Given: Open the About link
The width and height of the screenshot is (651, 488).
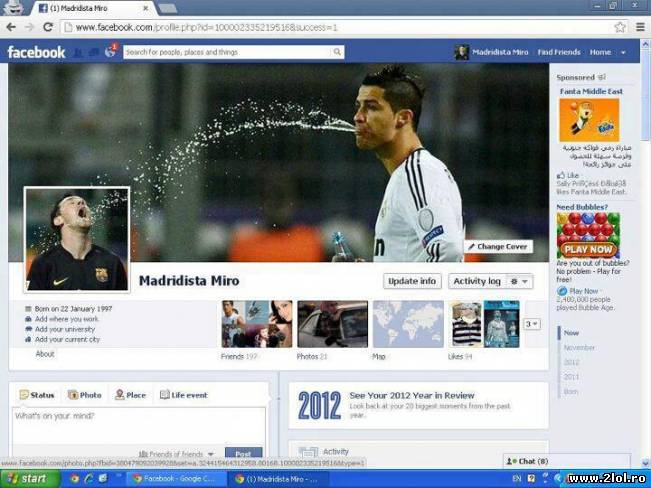Looking at the screenshot, I should coord(45,354).
